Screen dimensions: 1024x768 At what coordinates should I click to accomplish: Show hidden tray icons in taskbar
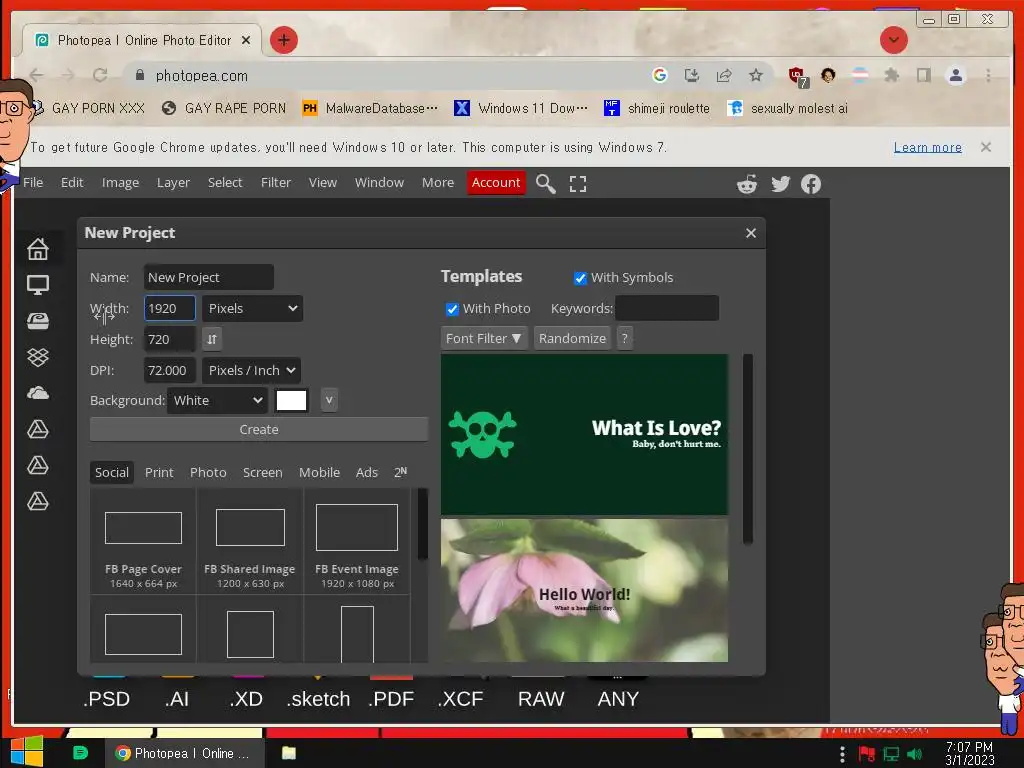(842, 754)
